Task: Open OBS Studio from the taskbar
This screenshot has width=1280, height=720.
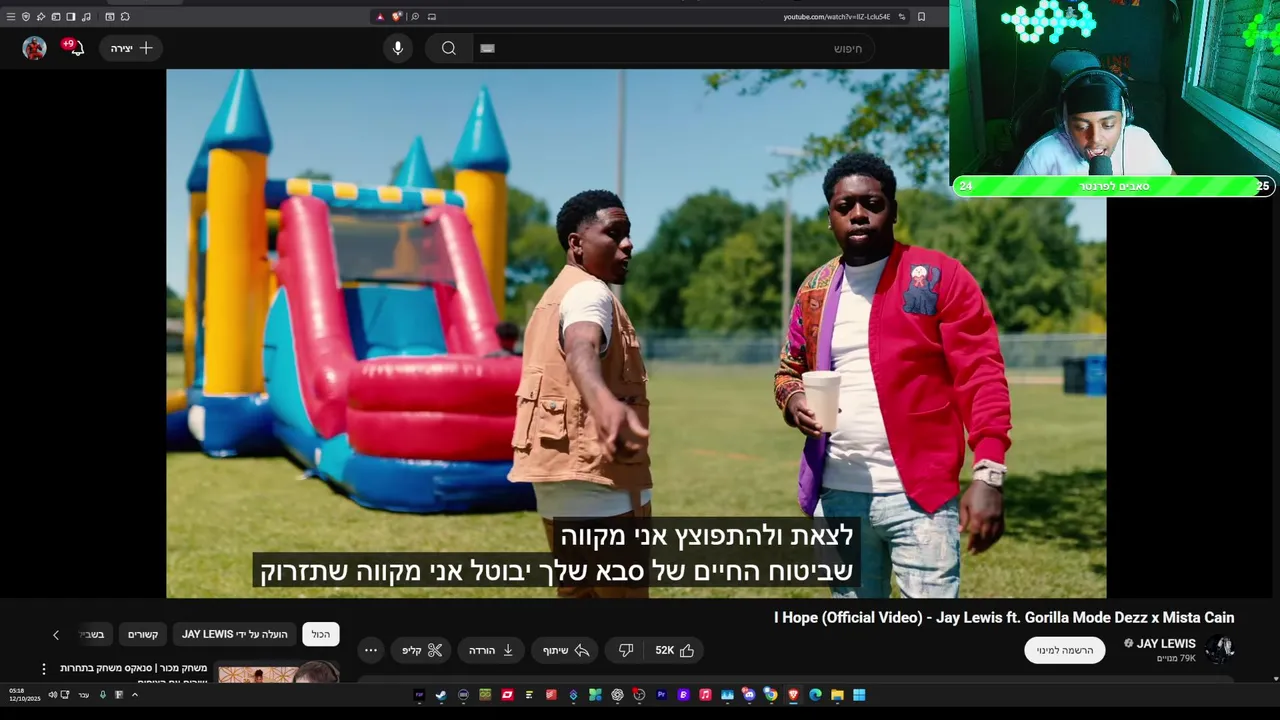Action: point(639,695)
